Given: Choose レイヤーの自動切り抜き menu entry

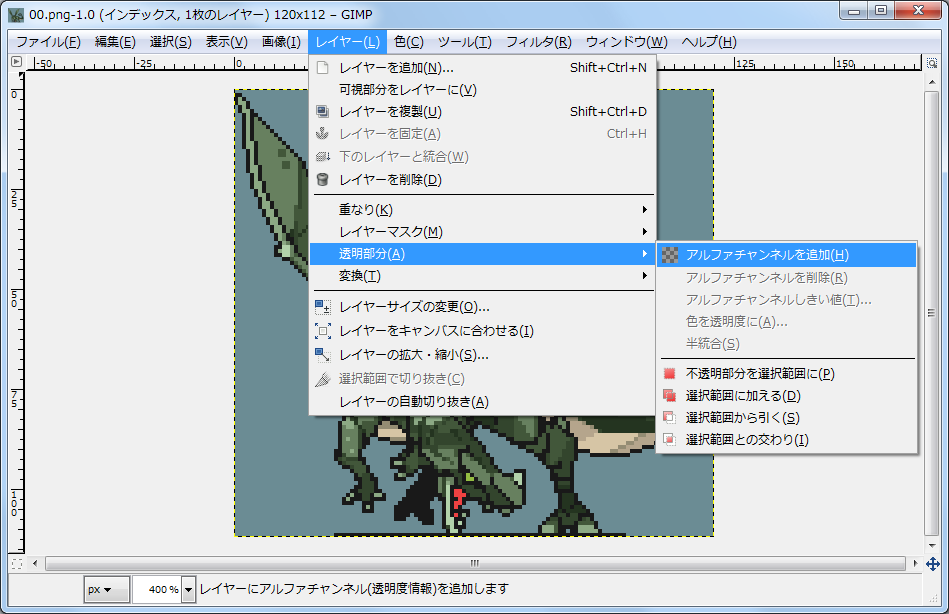Looking at the screenshot, I should tap(413, 402).
